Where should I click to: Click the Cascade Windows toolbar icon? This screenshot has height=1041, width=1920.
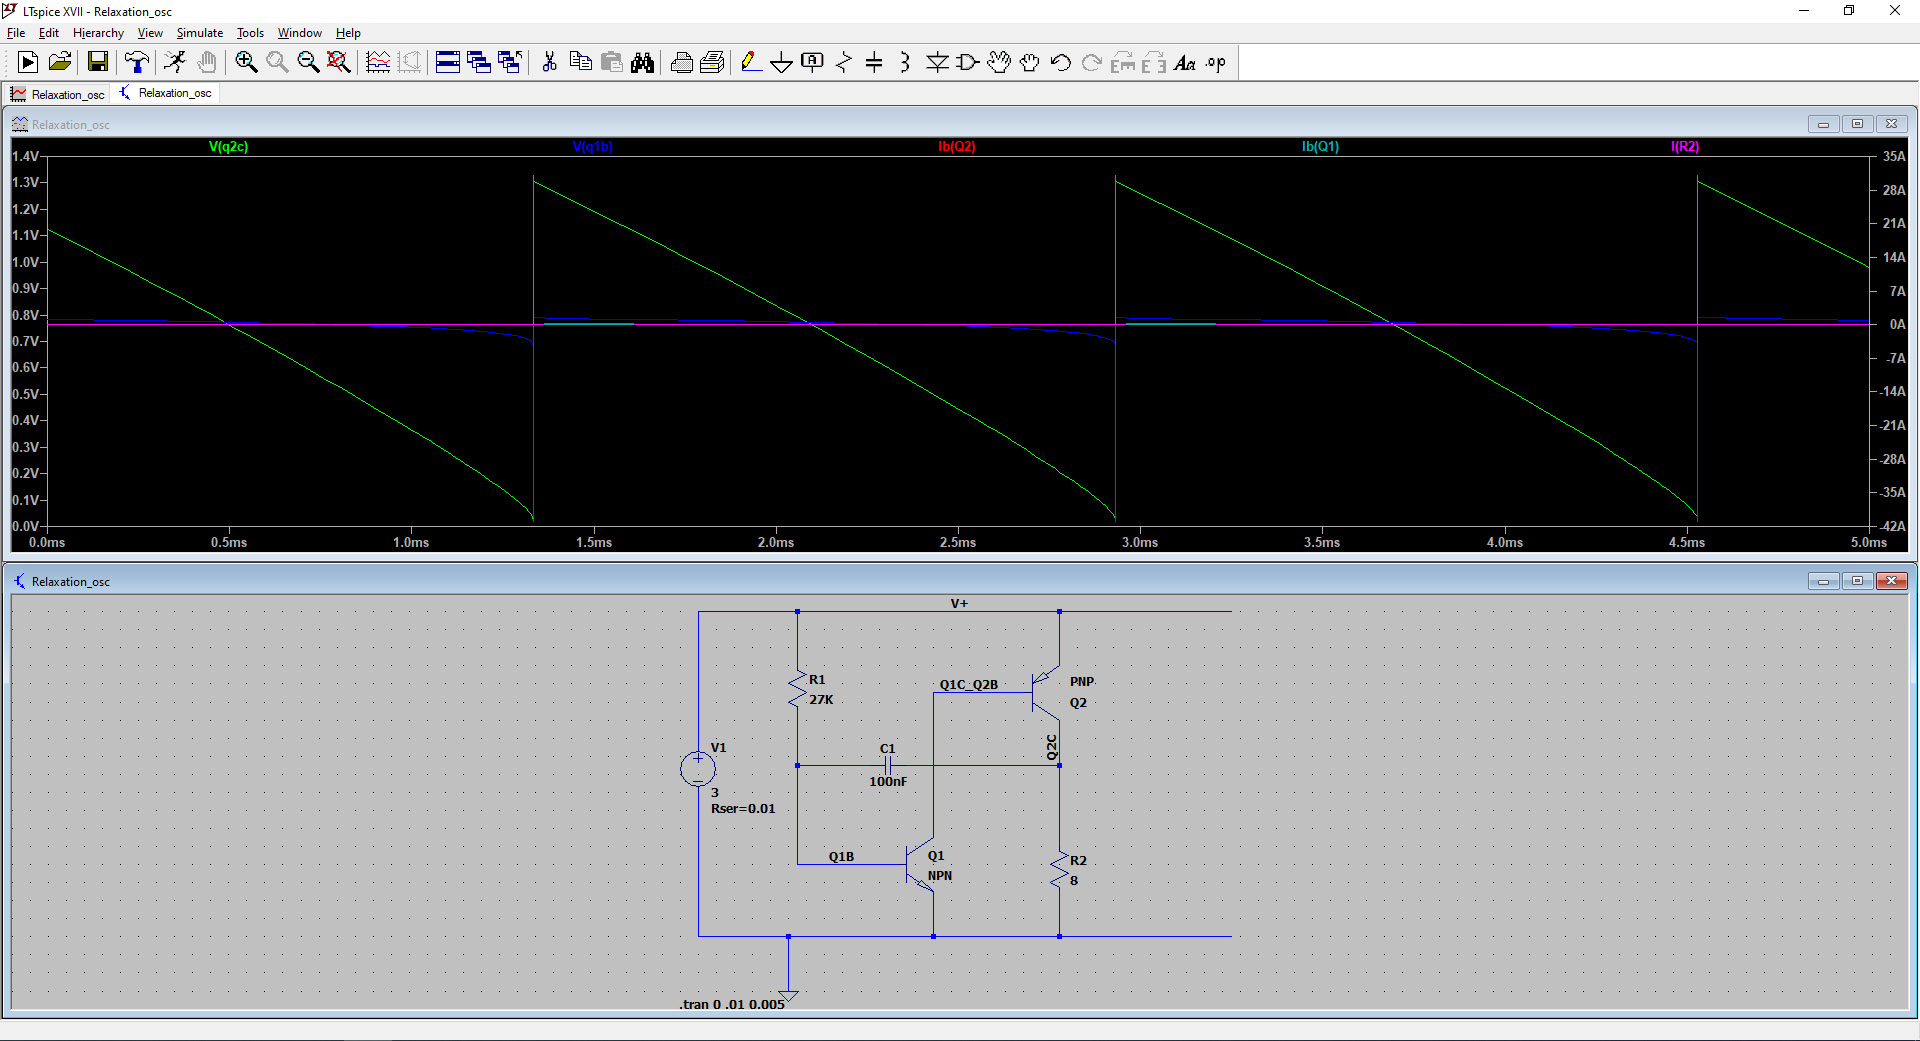click(x=479, y=62)
